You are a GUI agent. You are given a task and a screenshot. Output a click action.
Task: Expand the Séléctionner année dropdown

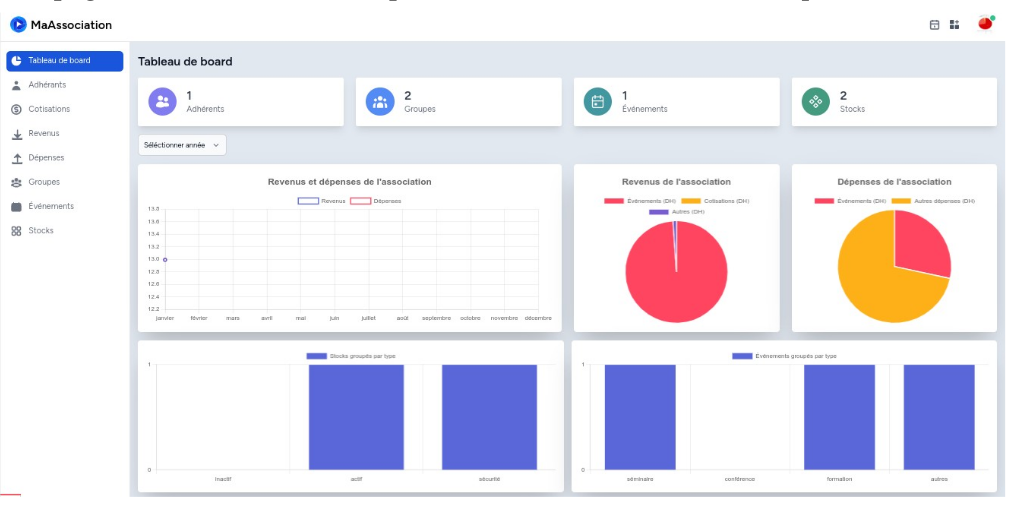click(x=182, y=145)
